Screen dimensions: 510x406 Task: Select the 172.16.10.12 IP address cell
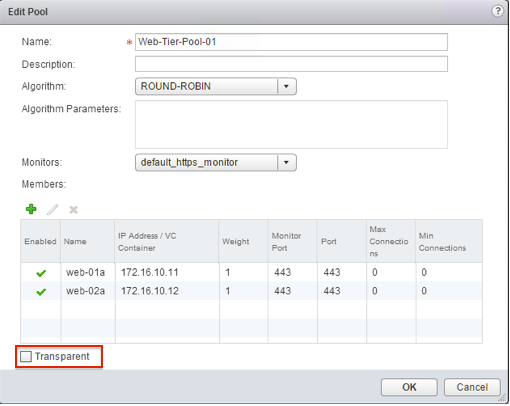(x=150, y=291)
